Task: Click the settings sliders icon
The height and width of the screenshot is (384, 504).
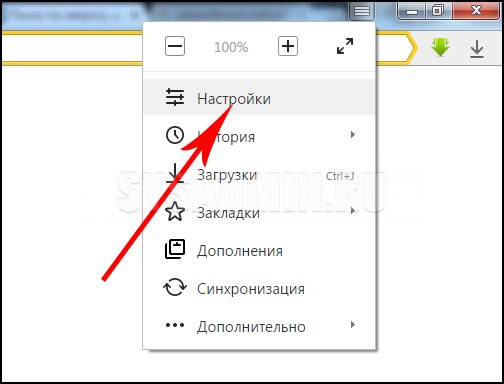Action: [x=175, y=97]
